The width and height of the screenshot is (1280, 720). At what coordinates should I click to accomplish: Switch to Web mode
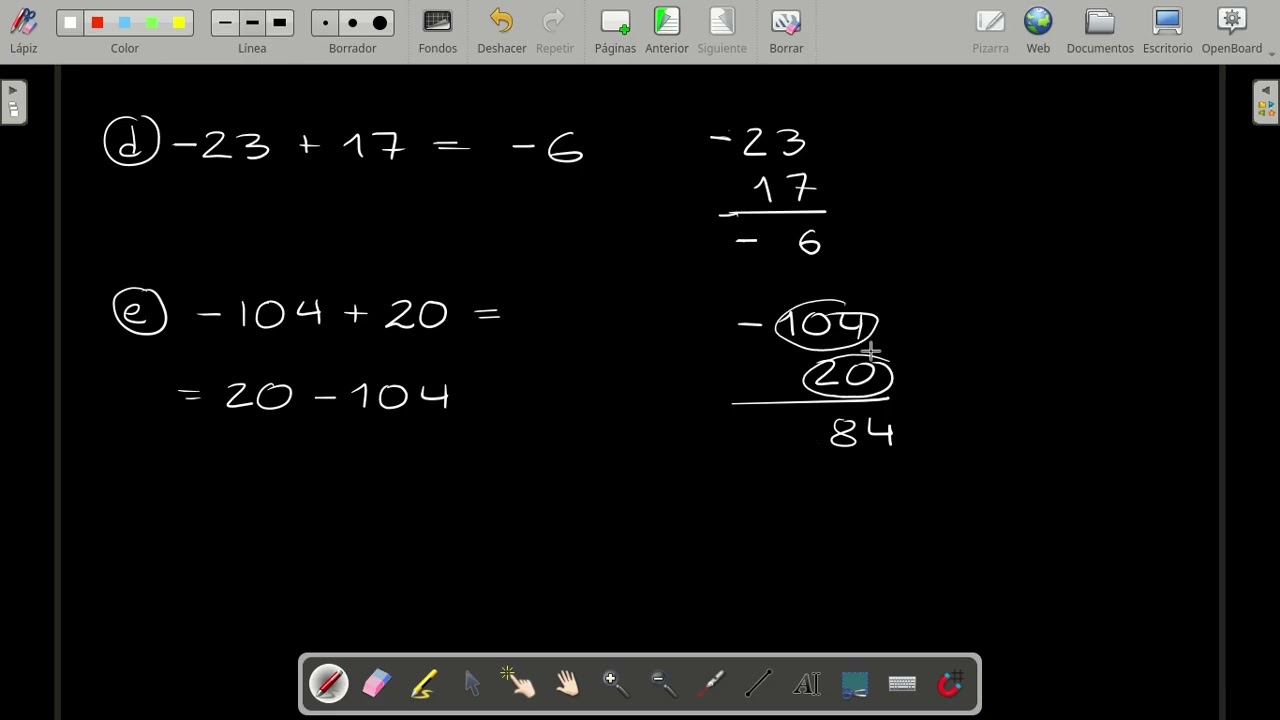click(1038, 31)
